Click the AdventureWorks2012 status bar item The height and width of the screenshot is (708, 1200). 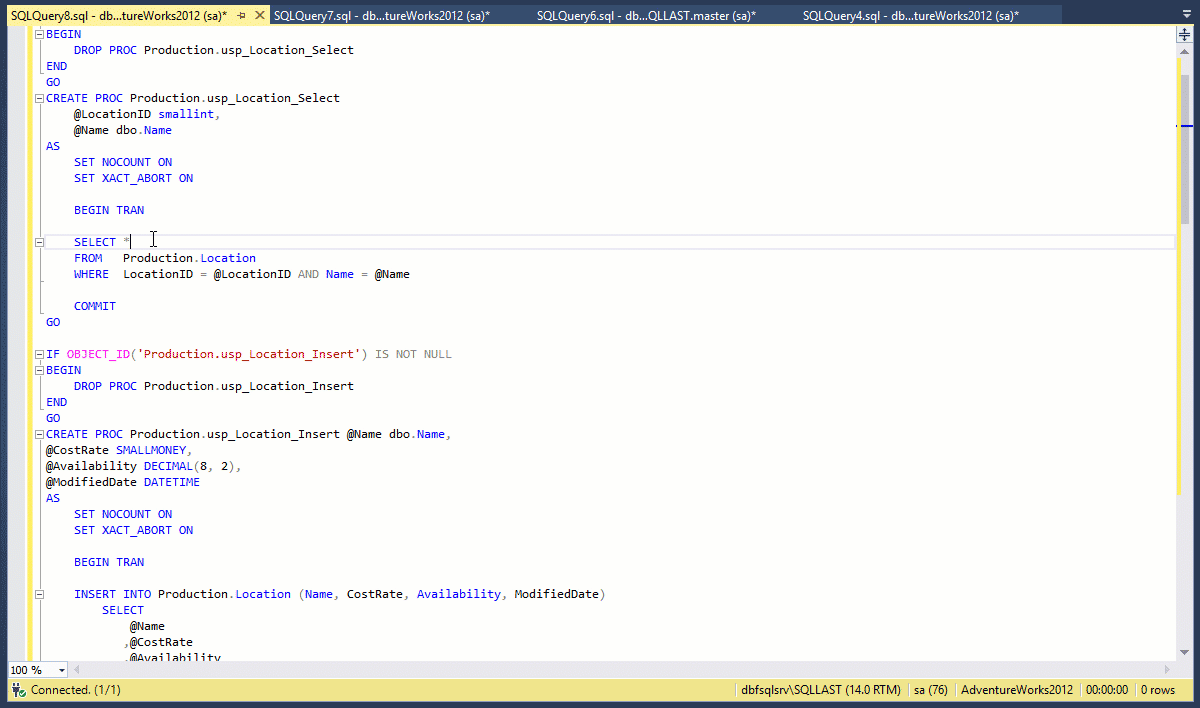[1016, 690]
